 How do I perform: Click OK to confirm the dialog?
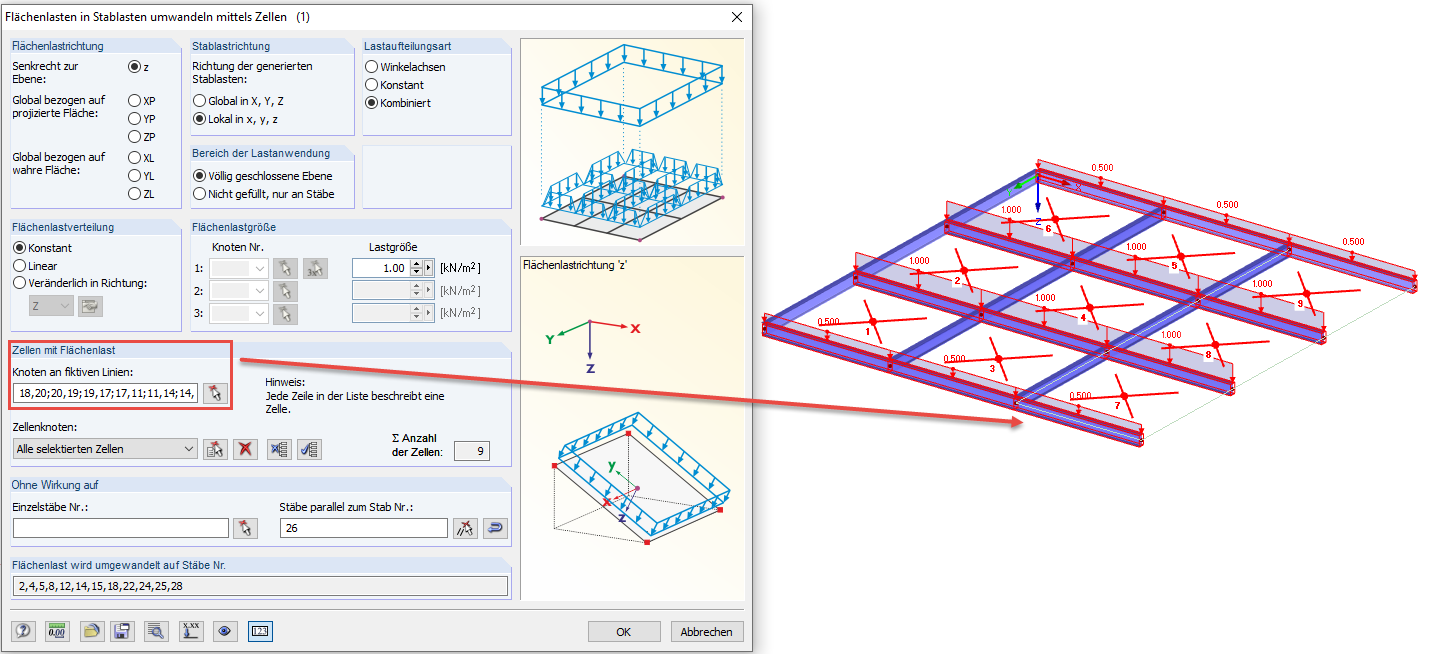624,632
